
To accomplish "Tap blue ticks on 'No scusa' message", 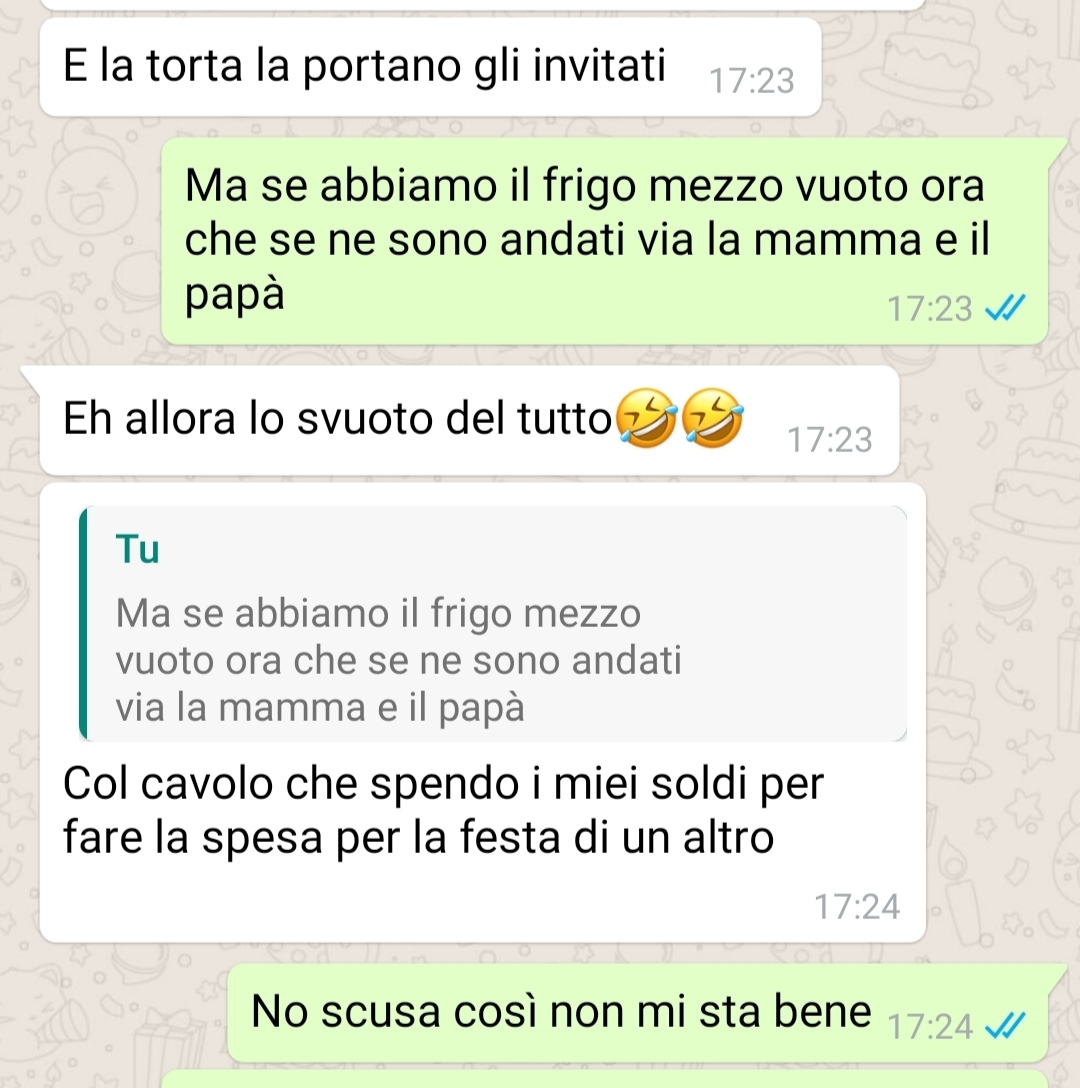I will coord(1005,1026).
